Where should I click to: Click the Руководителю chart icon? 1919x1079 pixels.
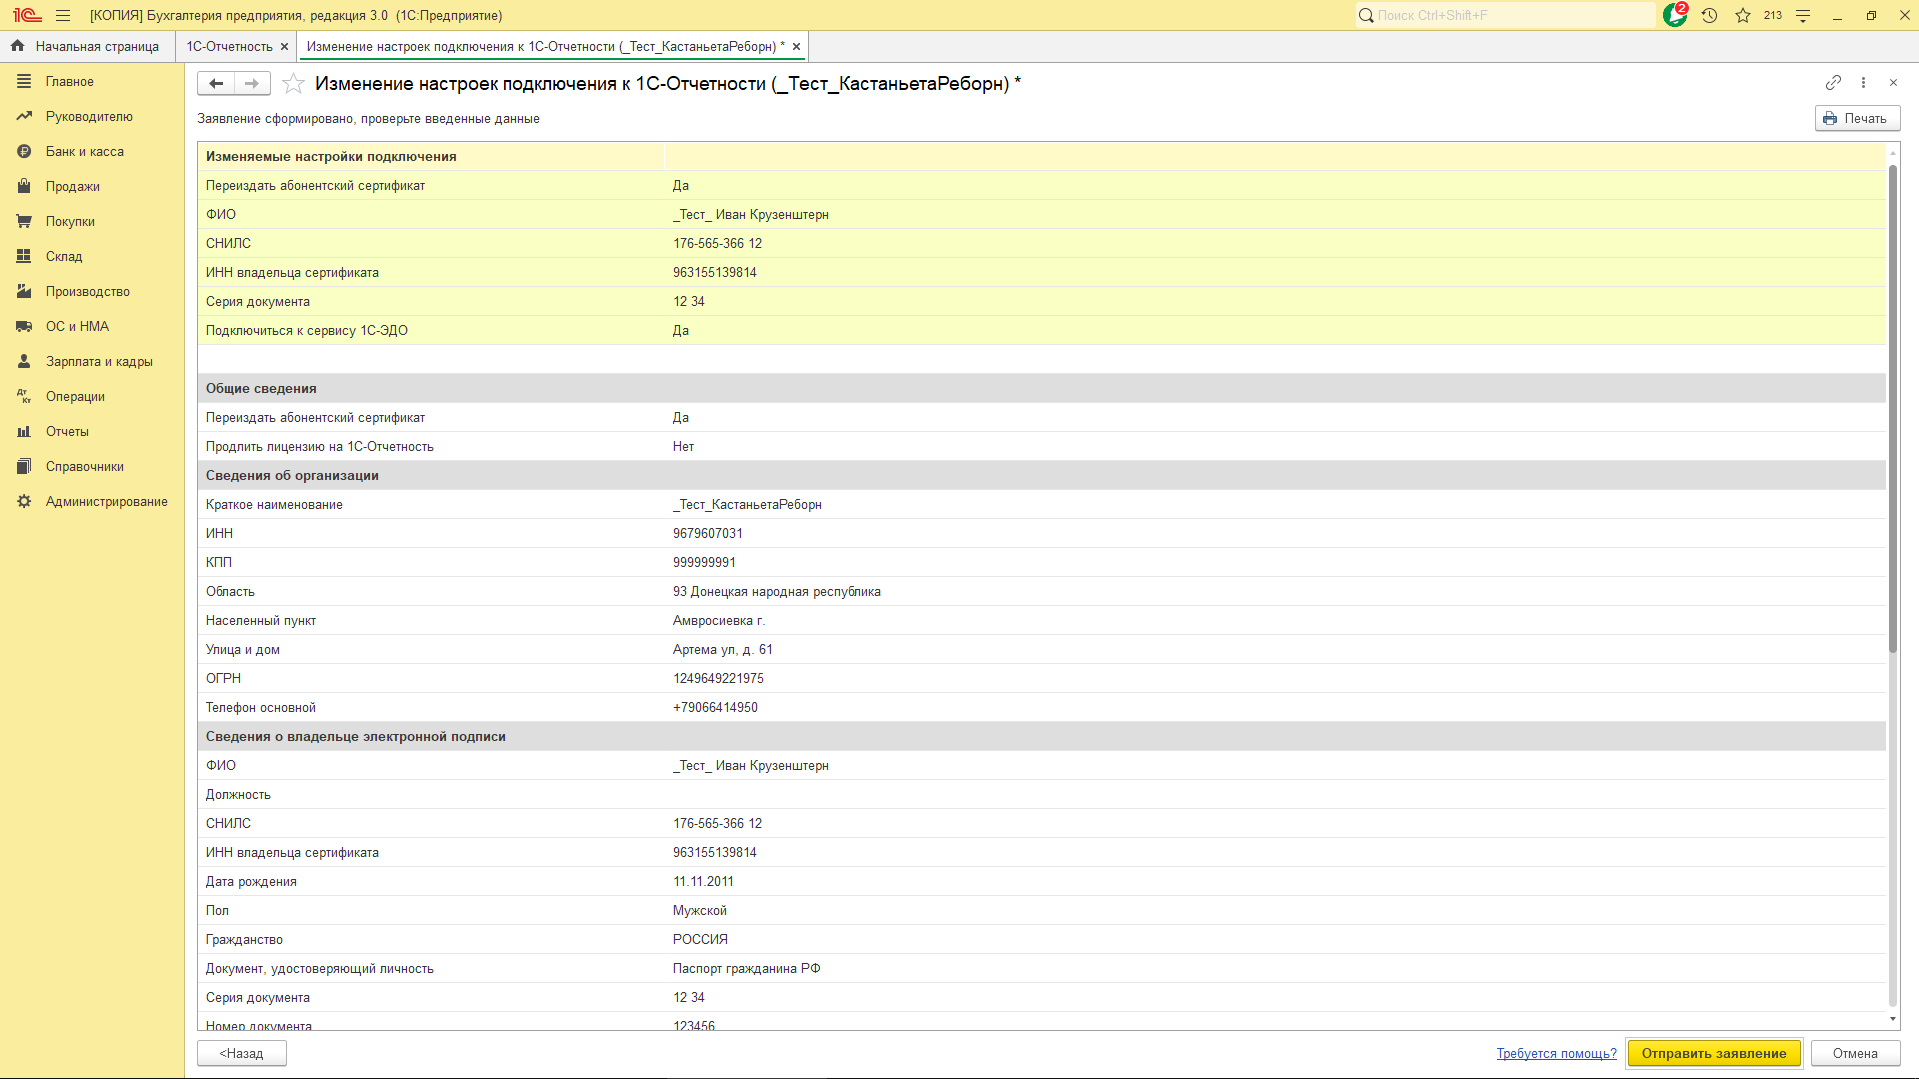pyautogui.click(x=24, y=116)
